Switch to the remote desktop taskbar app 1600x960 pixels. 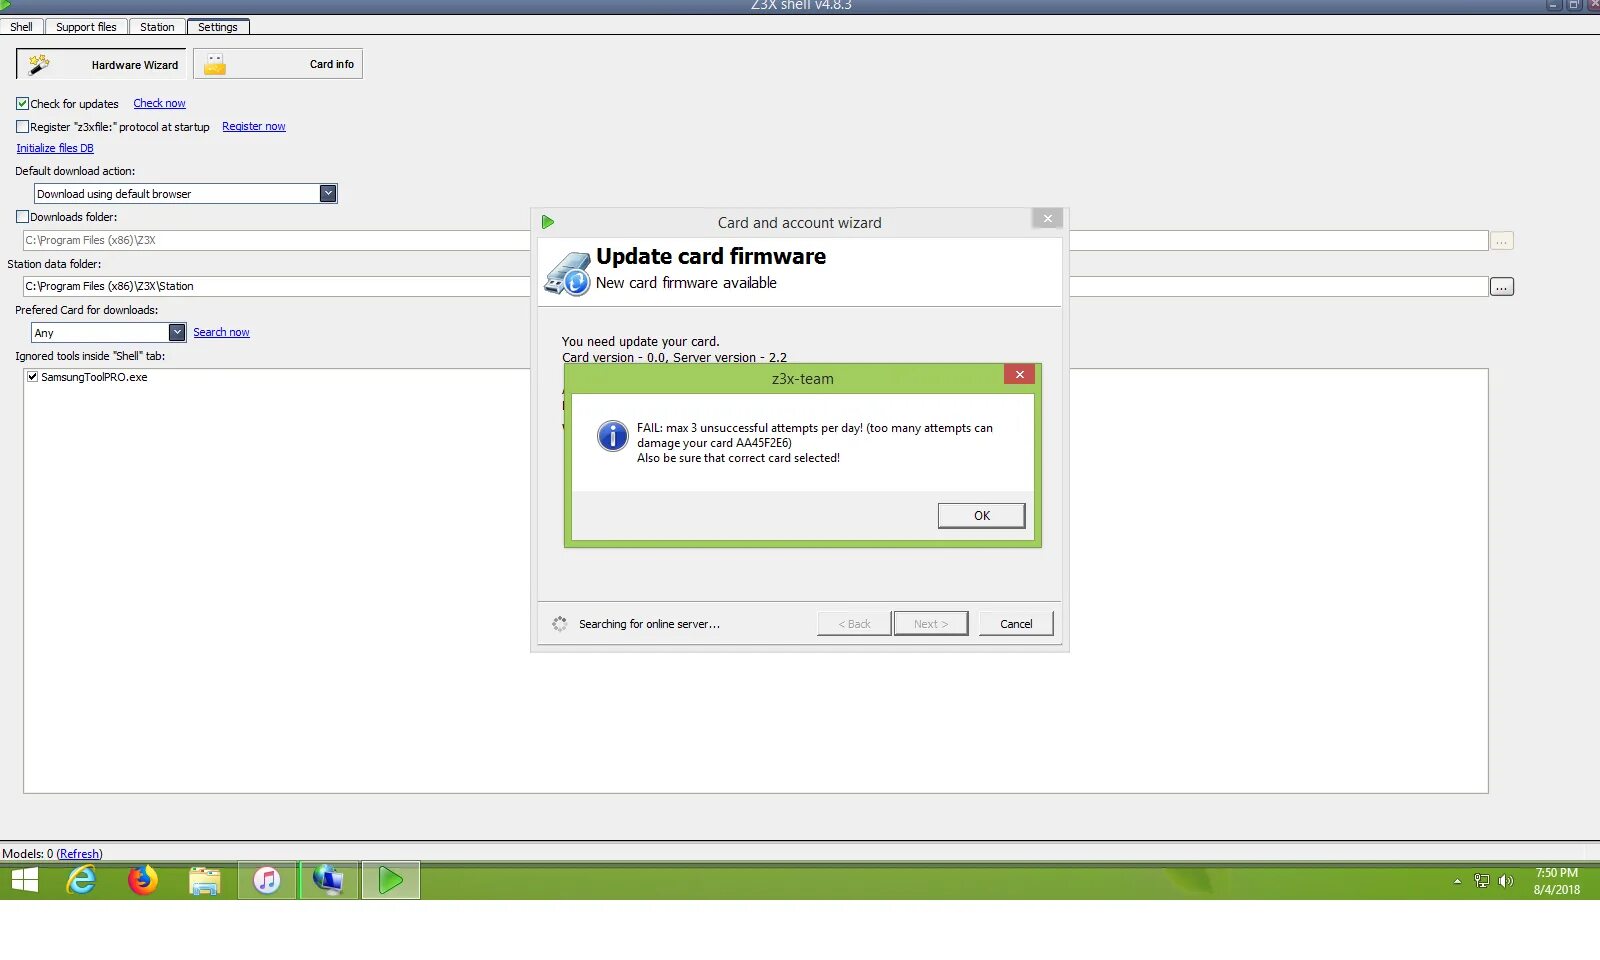tap(328, 880)
